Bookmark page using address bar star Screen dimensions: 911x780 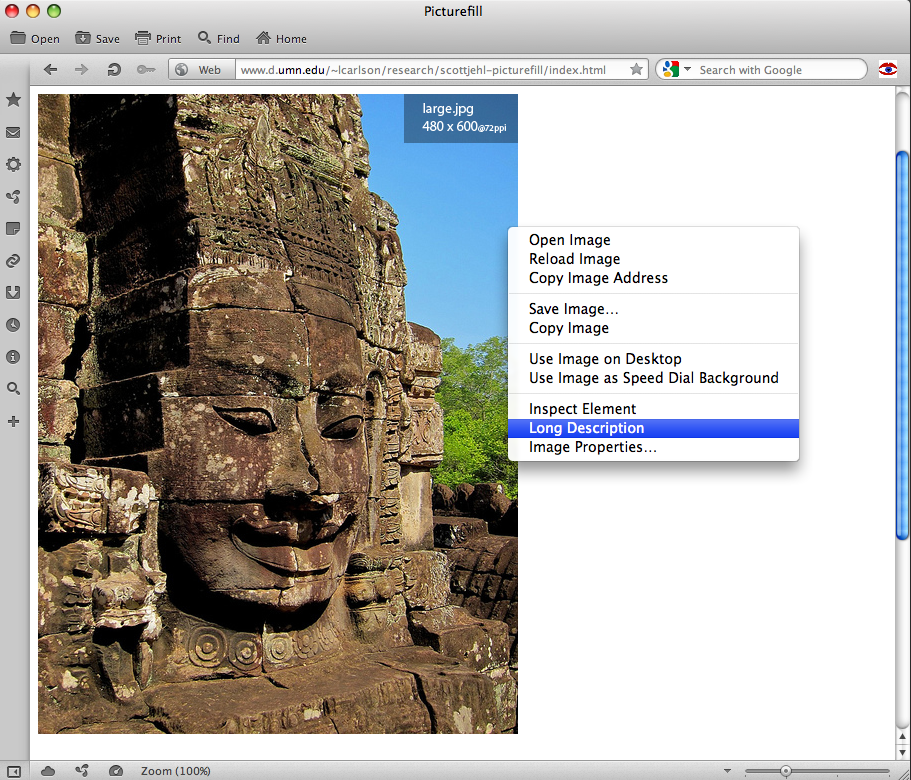tap(636, 69)
